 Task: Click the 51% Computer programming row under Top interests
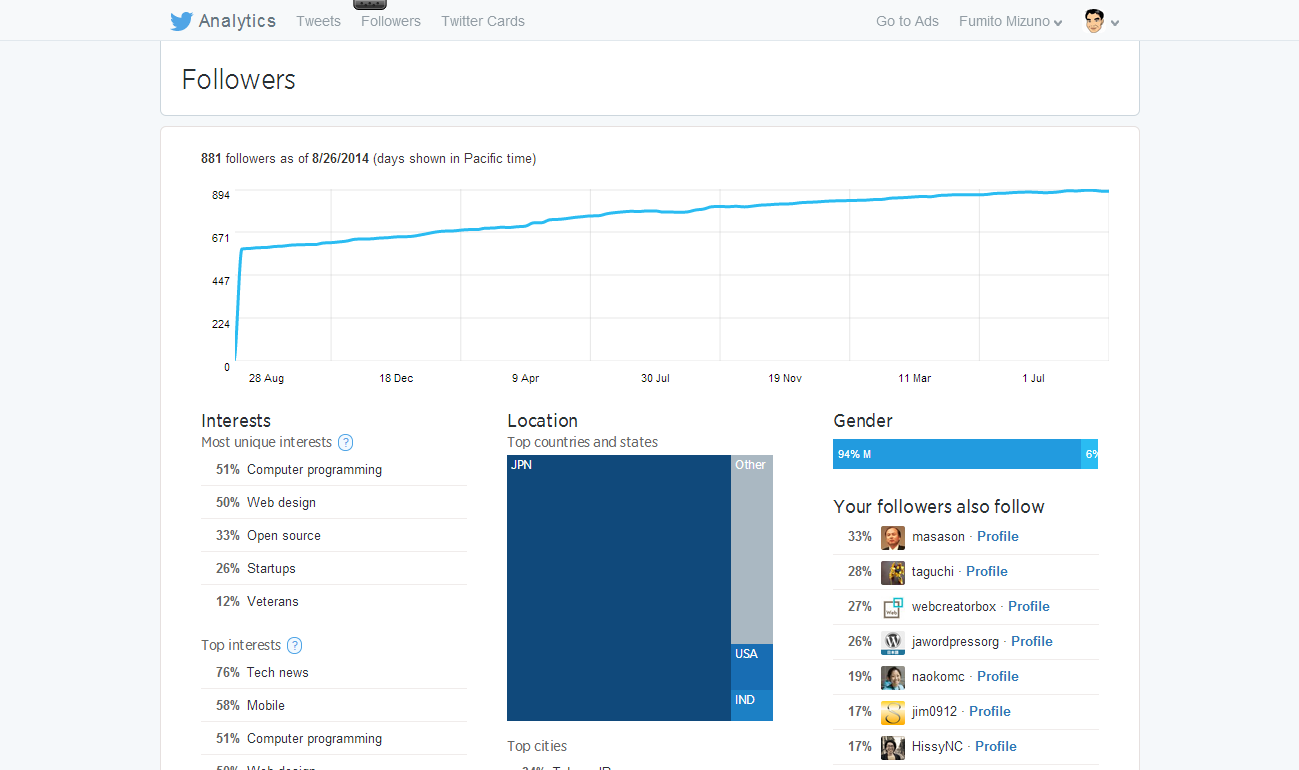[334, 739]
